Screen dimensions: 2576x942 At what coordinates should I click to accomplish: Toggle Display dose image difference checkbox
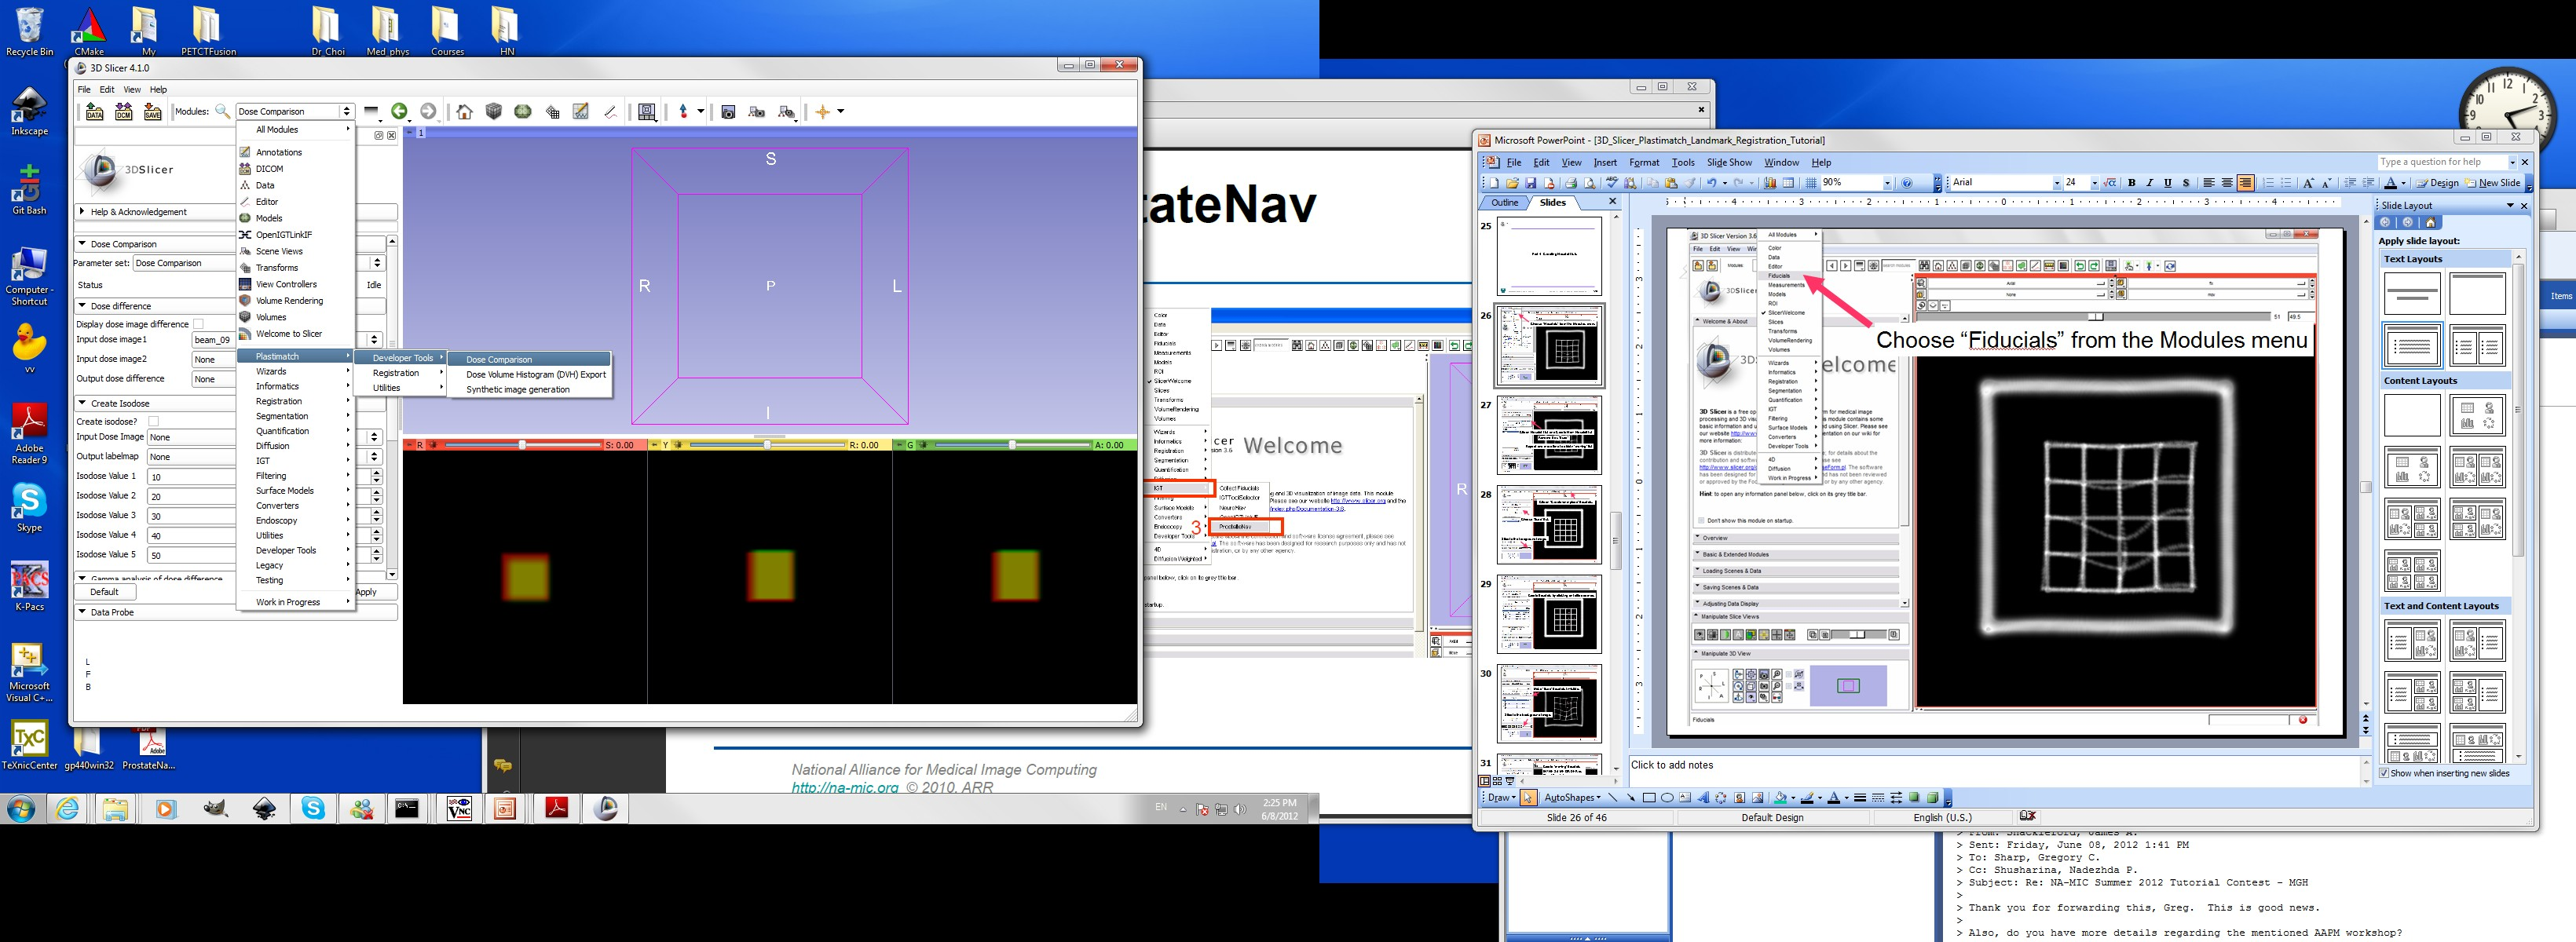198,324
